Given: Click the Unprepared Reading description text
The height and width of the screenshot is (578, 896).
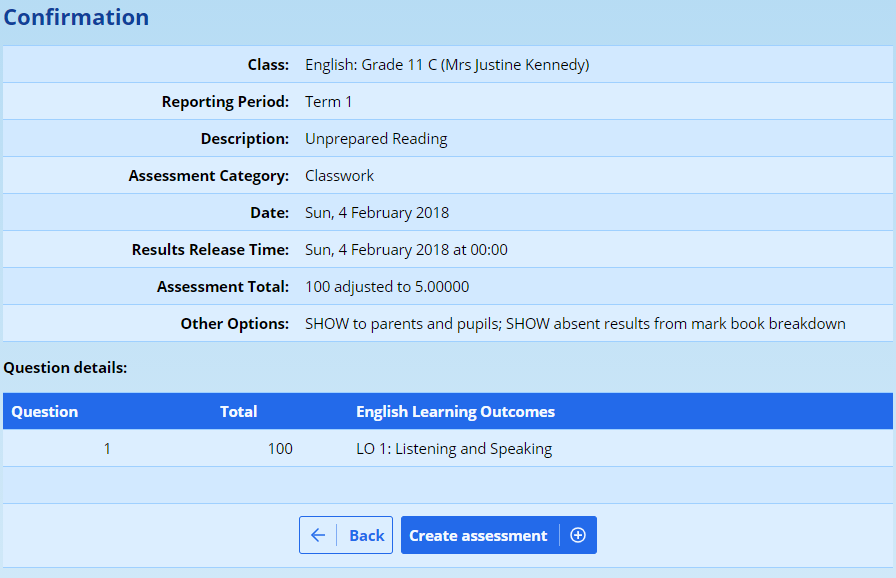Looking at the screenshot, I should (376, 139).
